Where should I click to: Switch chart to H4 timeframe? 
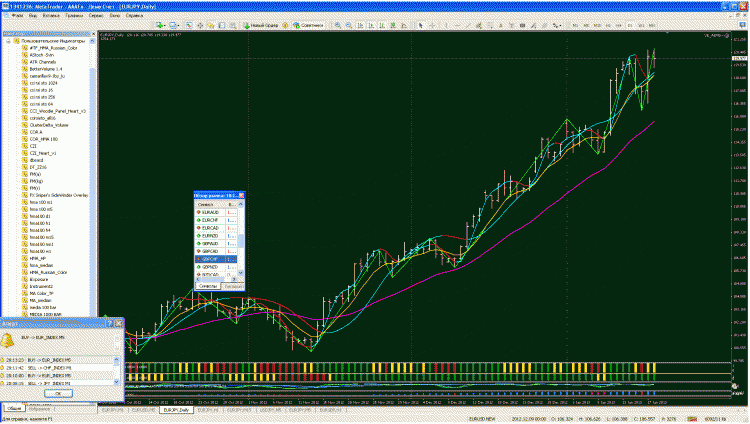click(618, 25)
